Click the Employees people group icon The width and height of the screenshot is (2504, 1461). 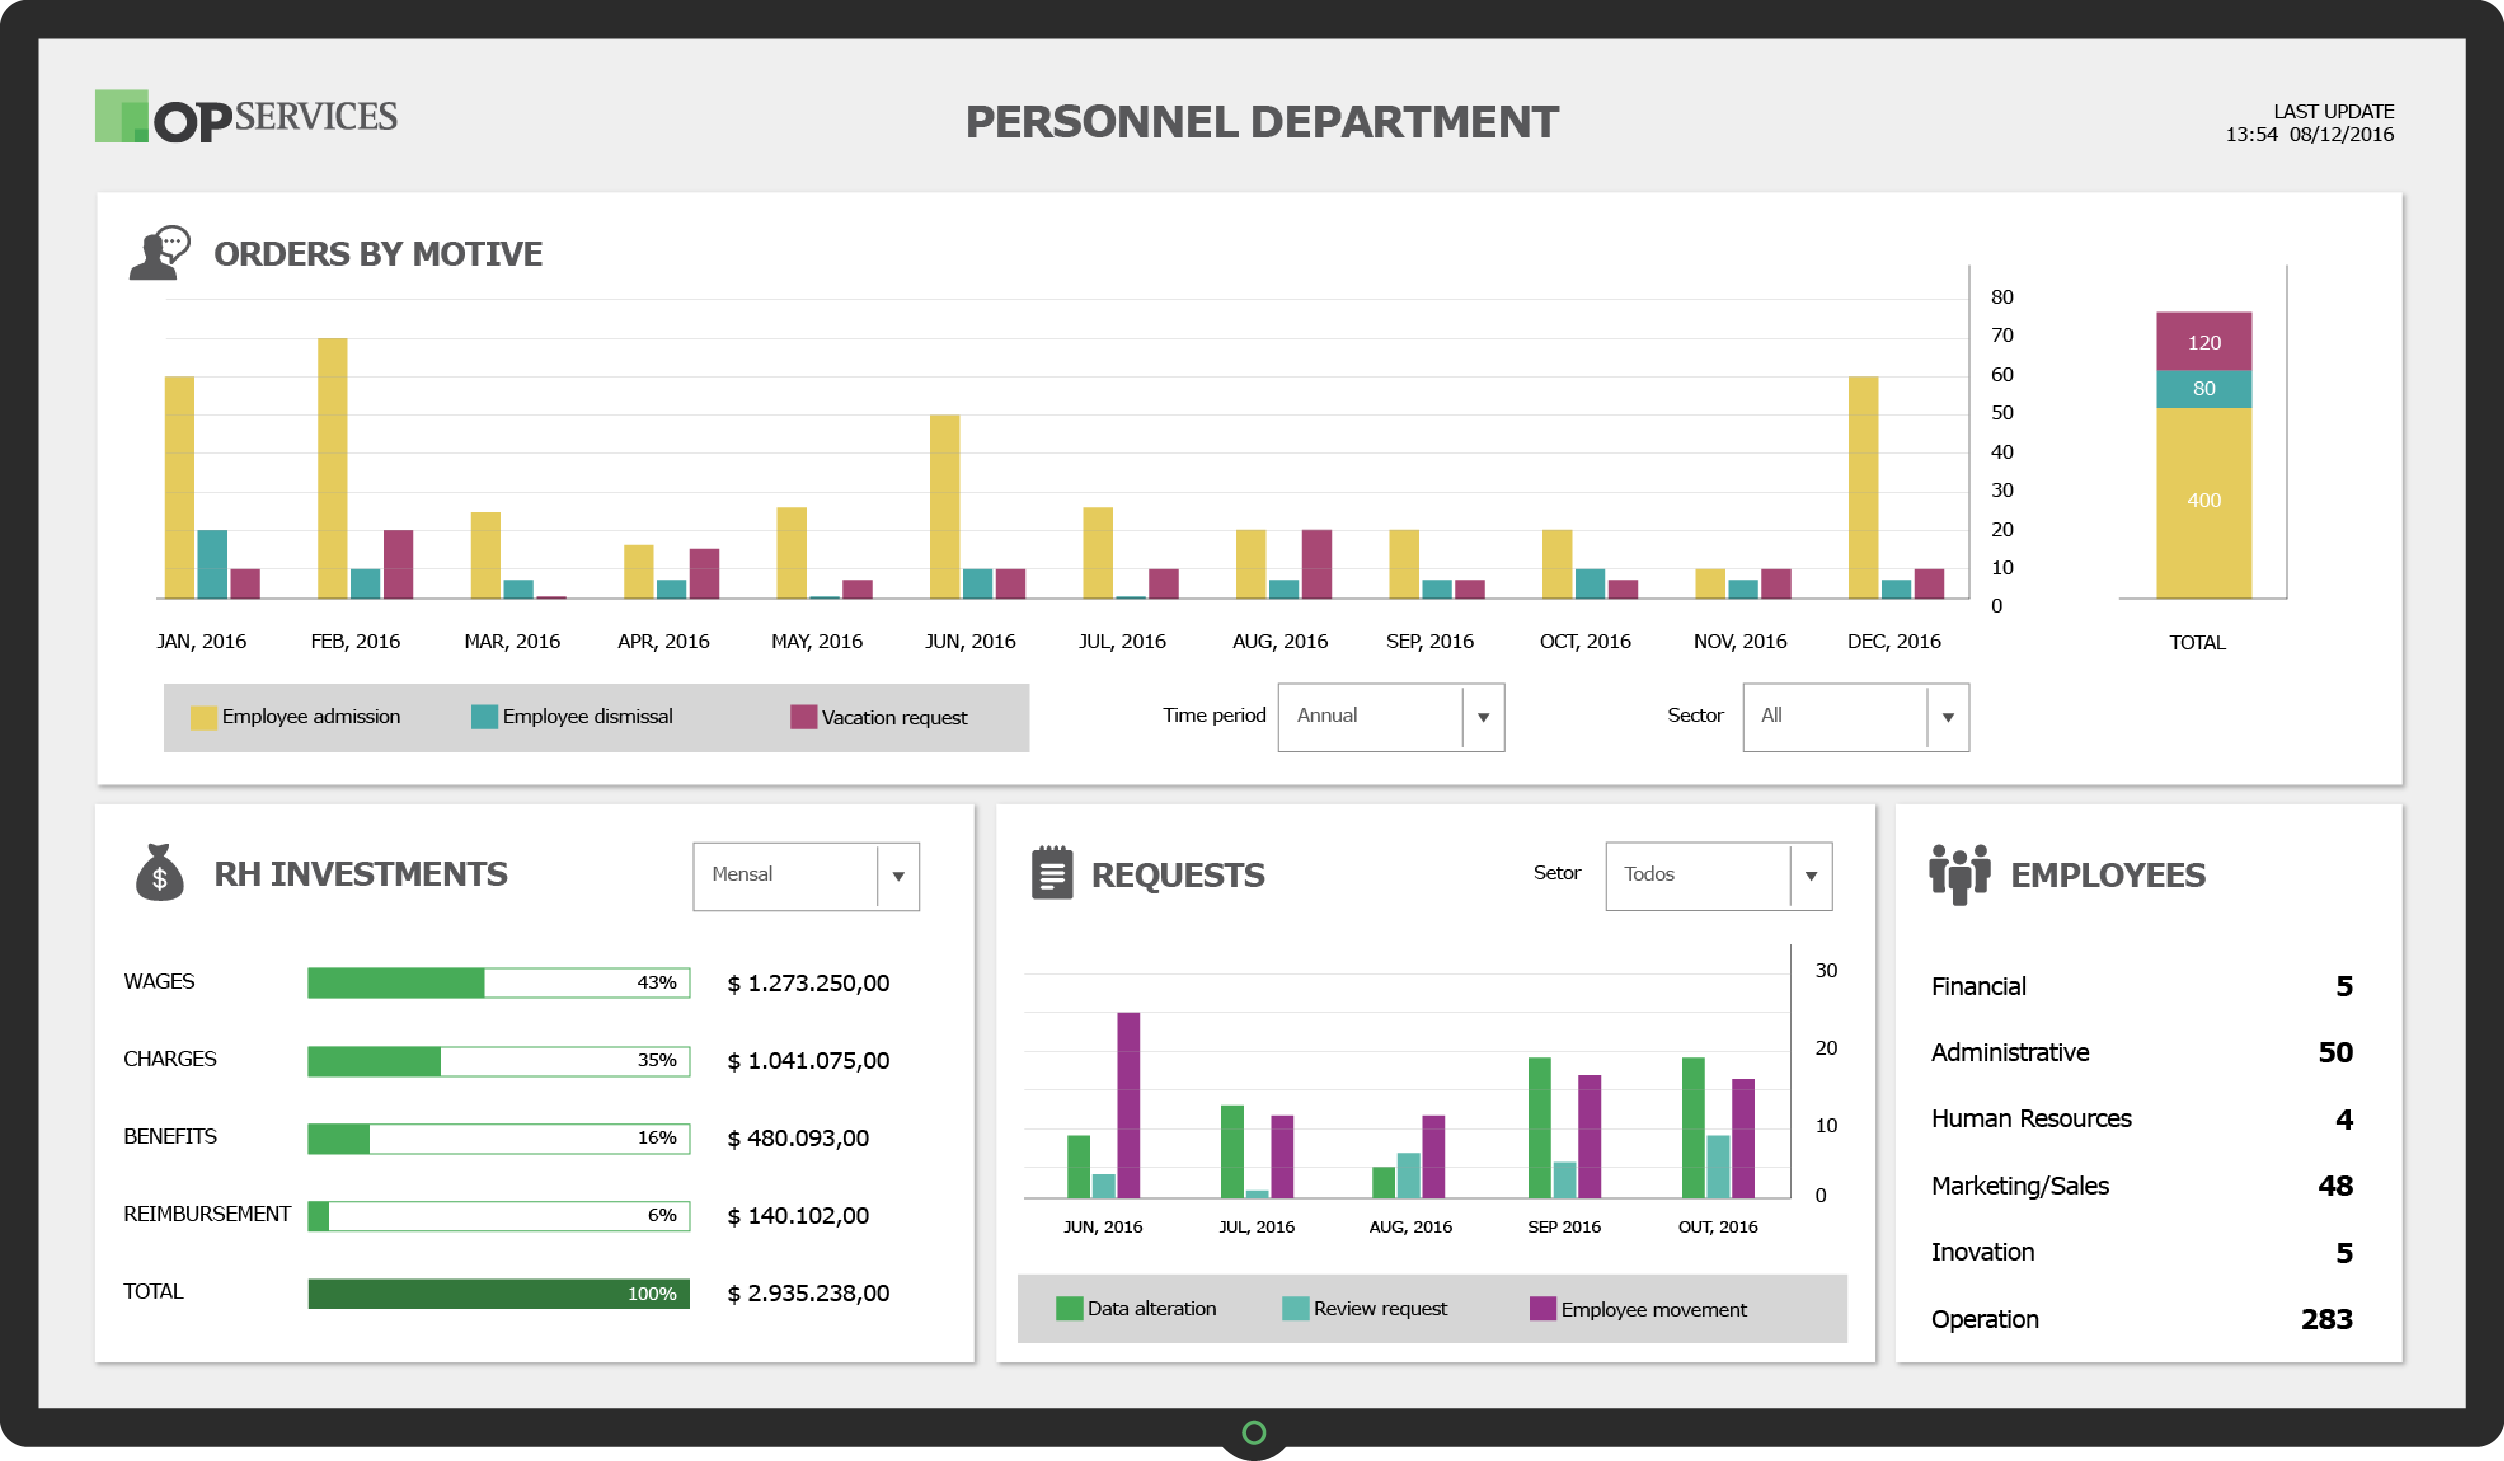pyautogui.click(x=1958, y=874)
